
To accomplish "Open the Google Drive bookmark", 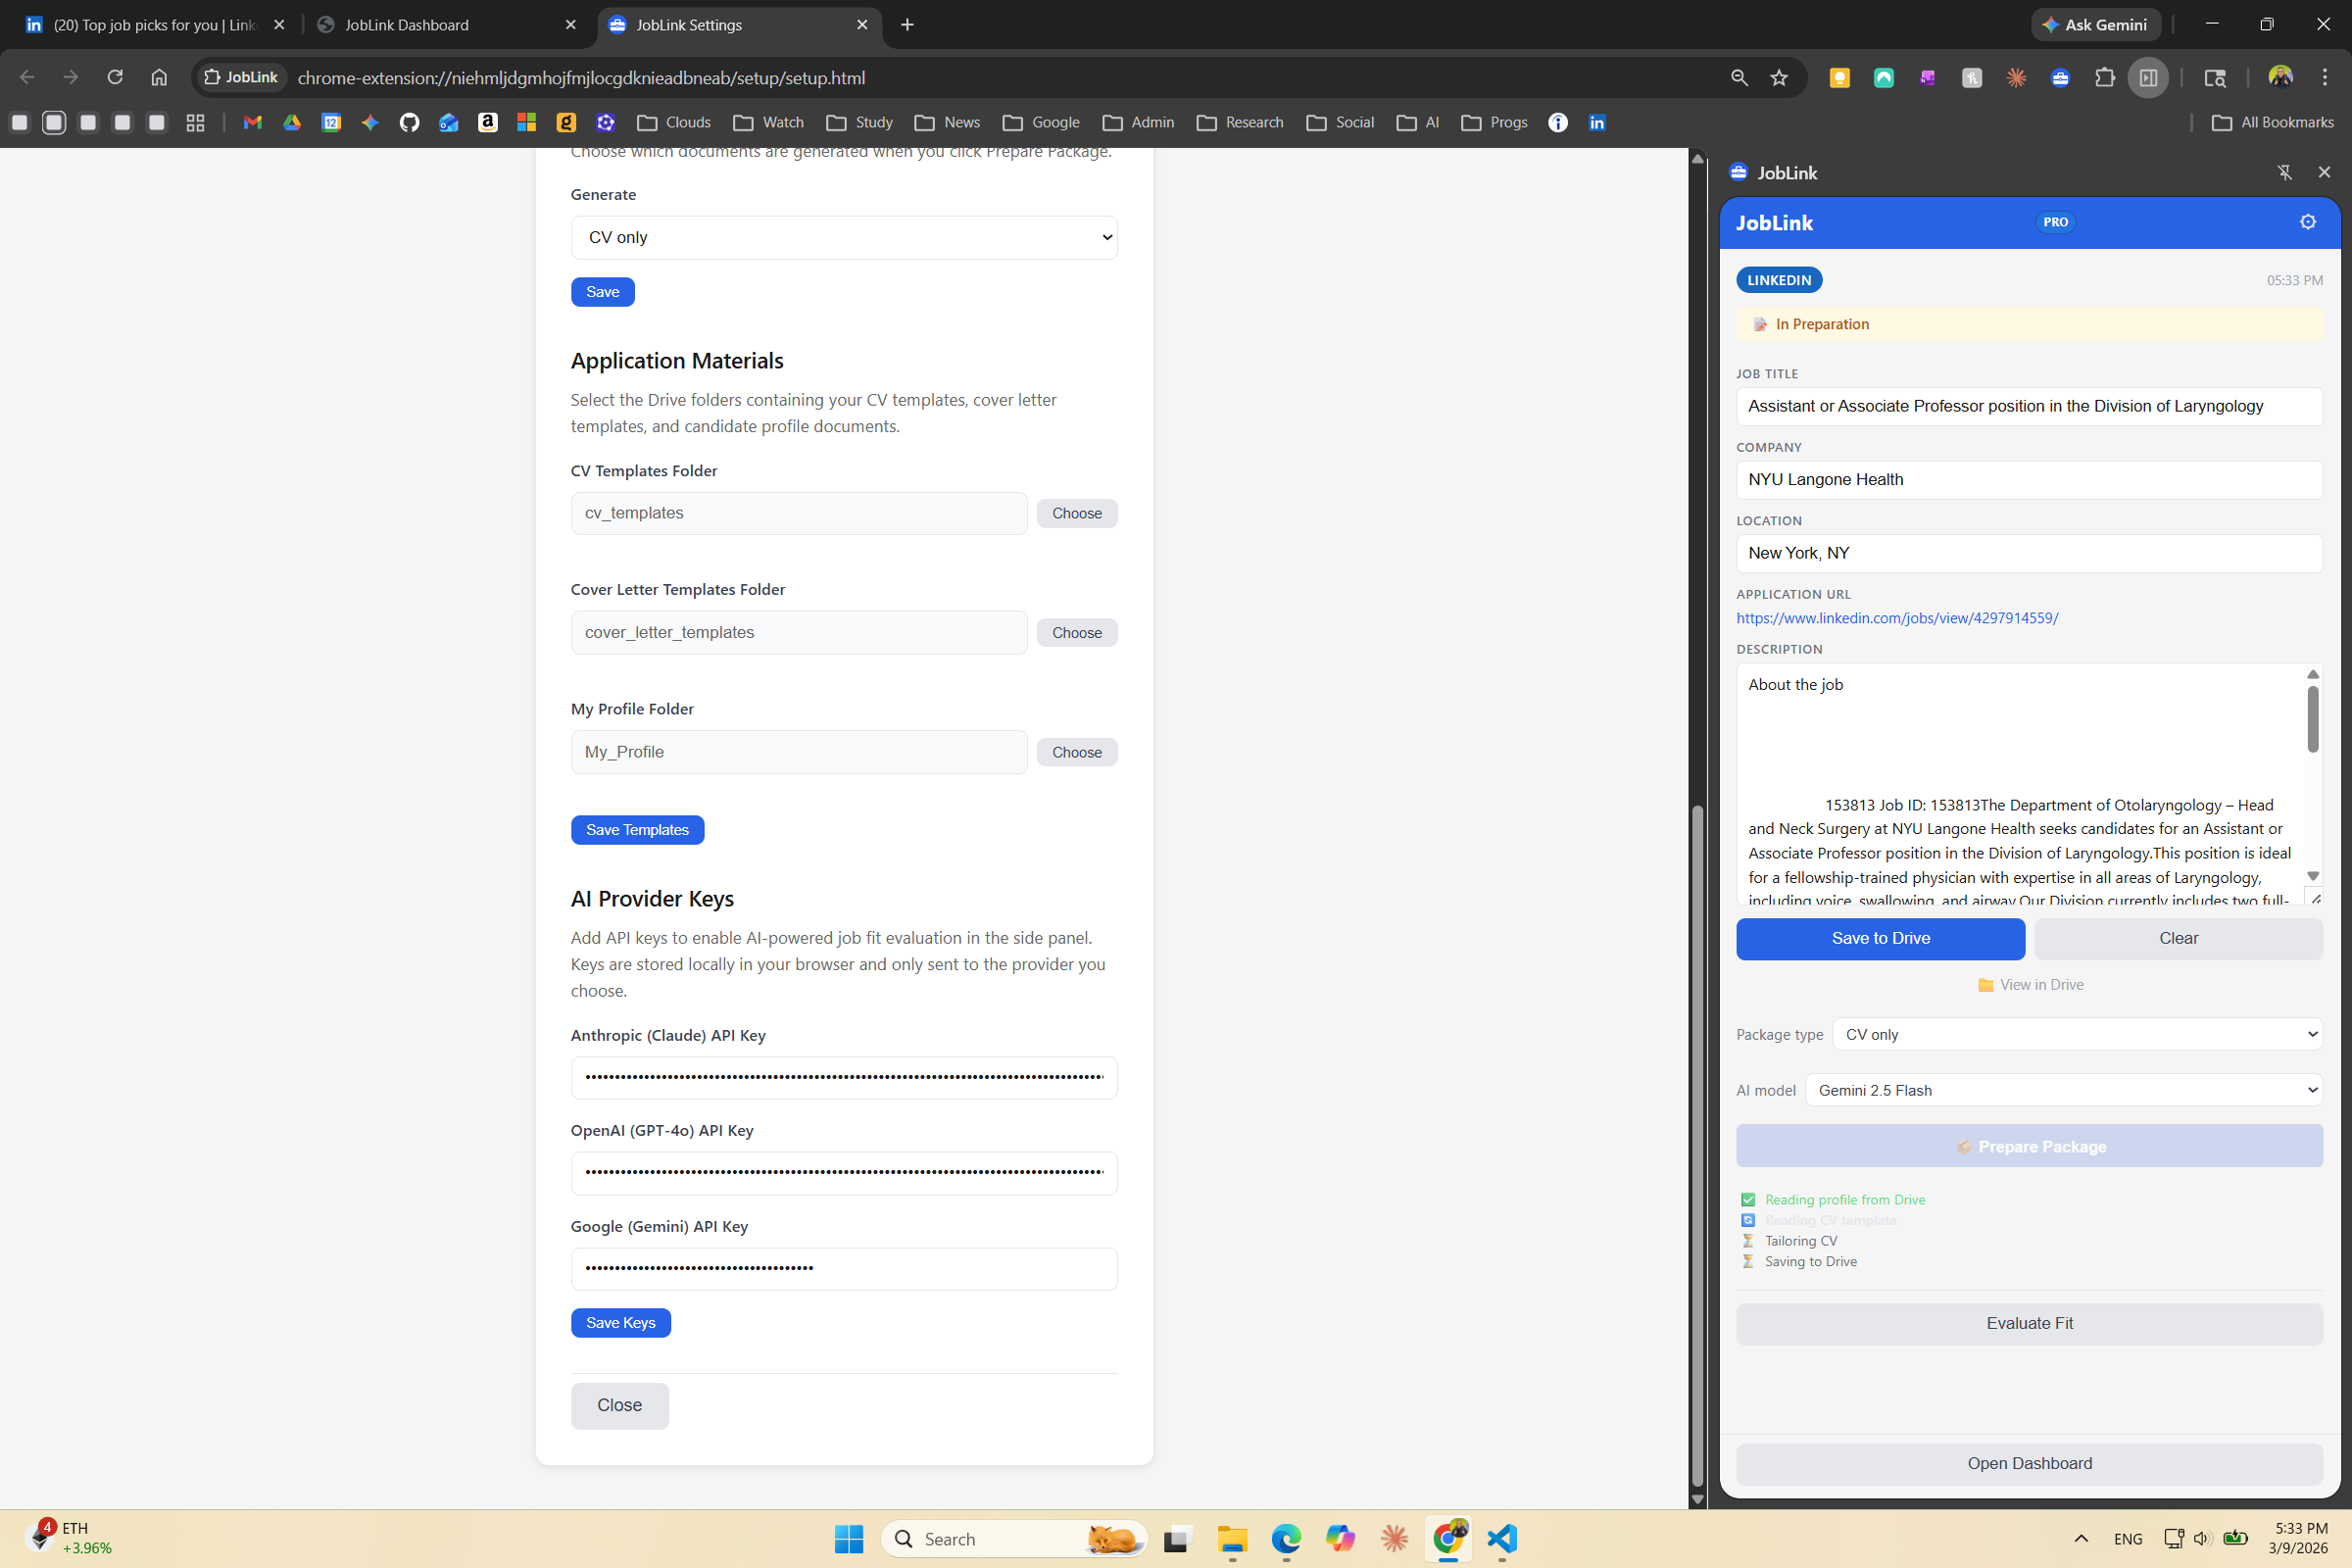I will point(291,122).
